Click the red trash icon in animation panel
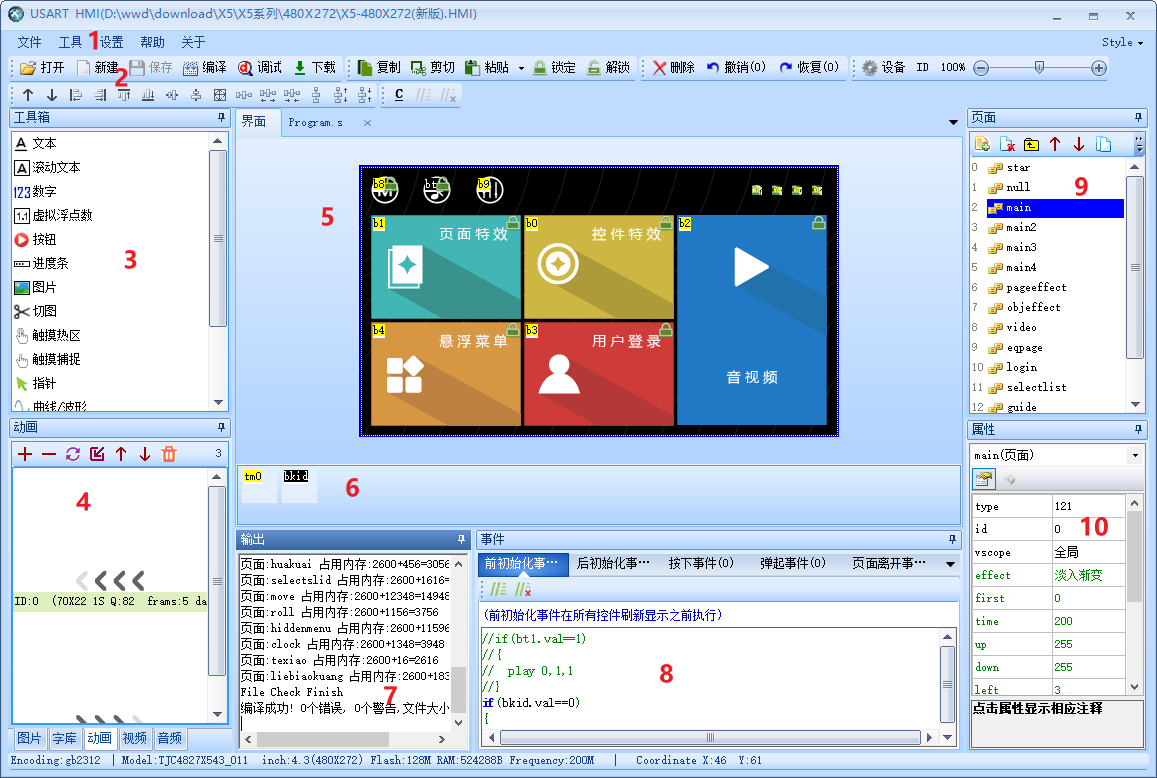This screenshot has width=1157, height=778. [x=169, y=454]
